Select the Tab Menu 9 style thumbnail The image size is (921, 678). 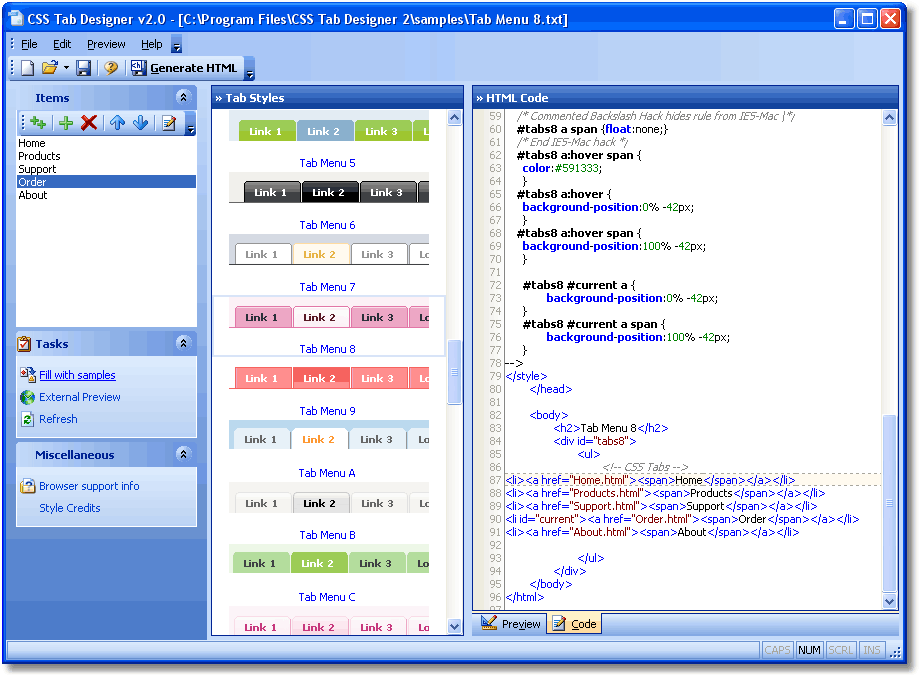pos(329,379)
